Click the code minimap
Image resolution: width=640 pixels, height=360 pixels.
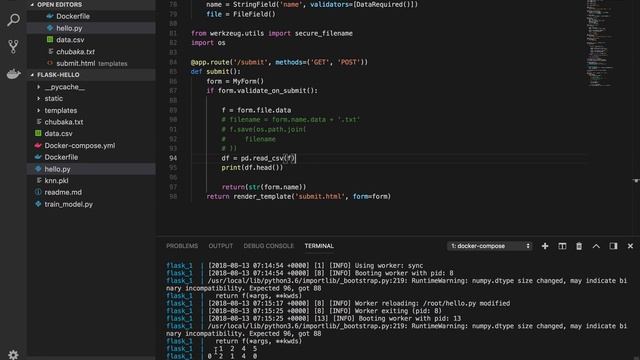(x=600, y=43)
